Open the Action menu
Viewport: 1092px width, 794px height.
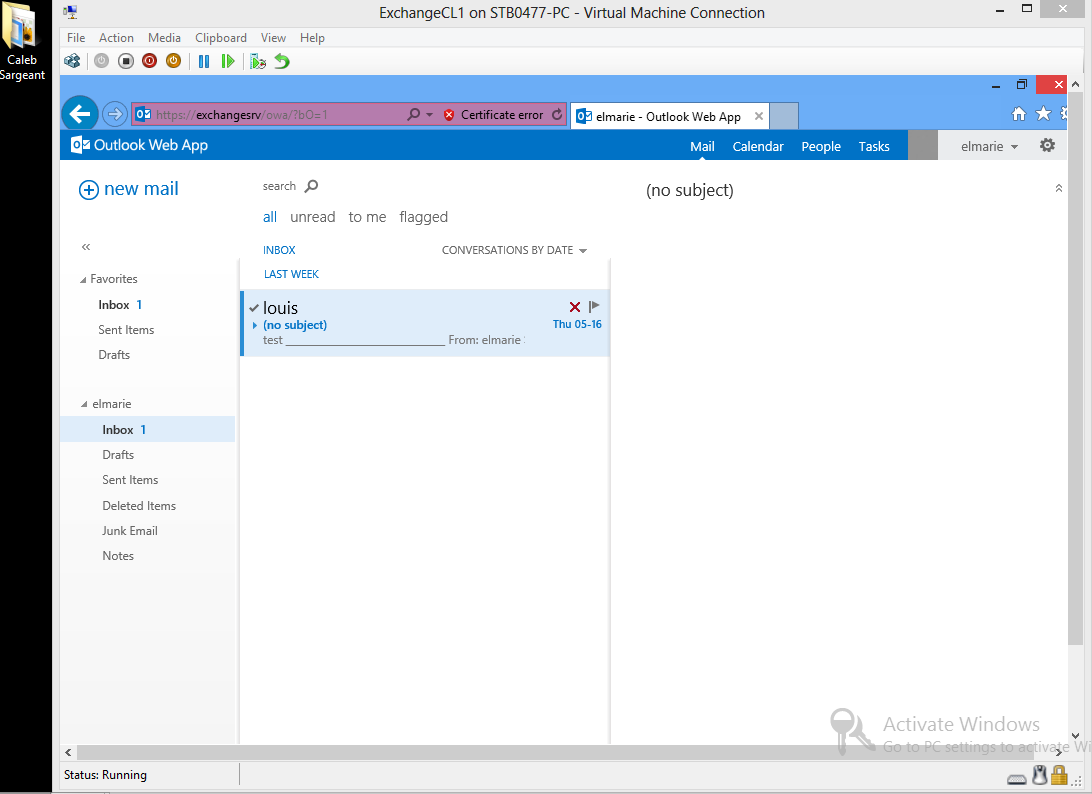click(x=116, y=38)
